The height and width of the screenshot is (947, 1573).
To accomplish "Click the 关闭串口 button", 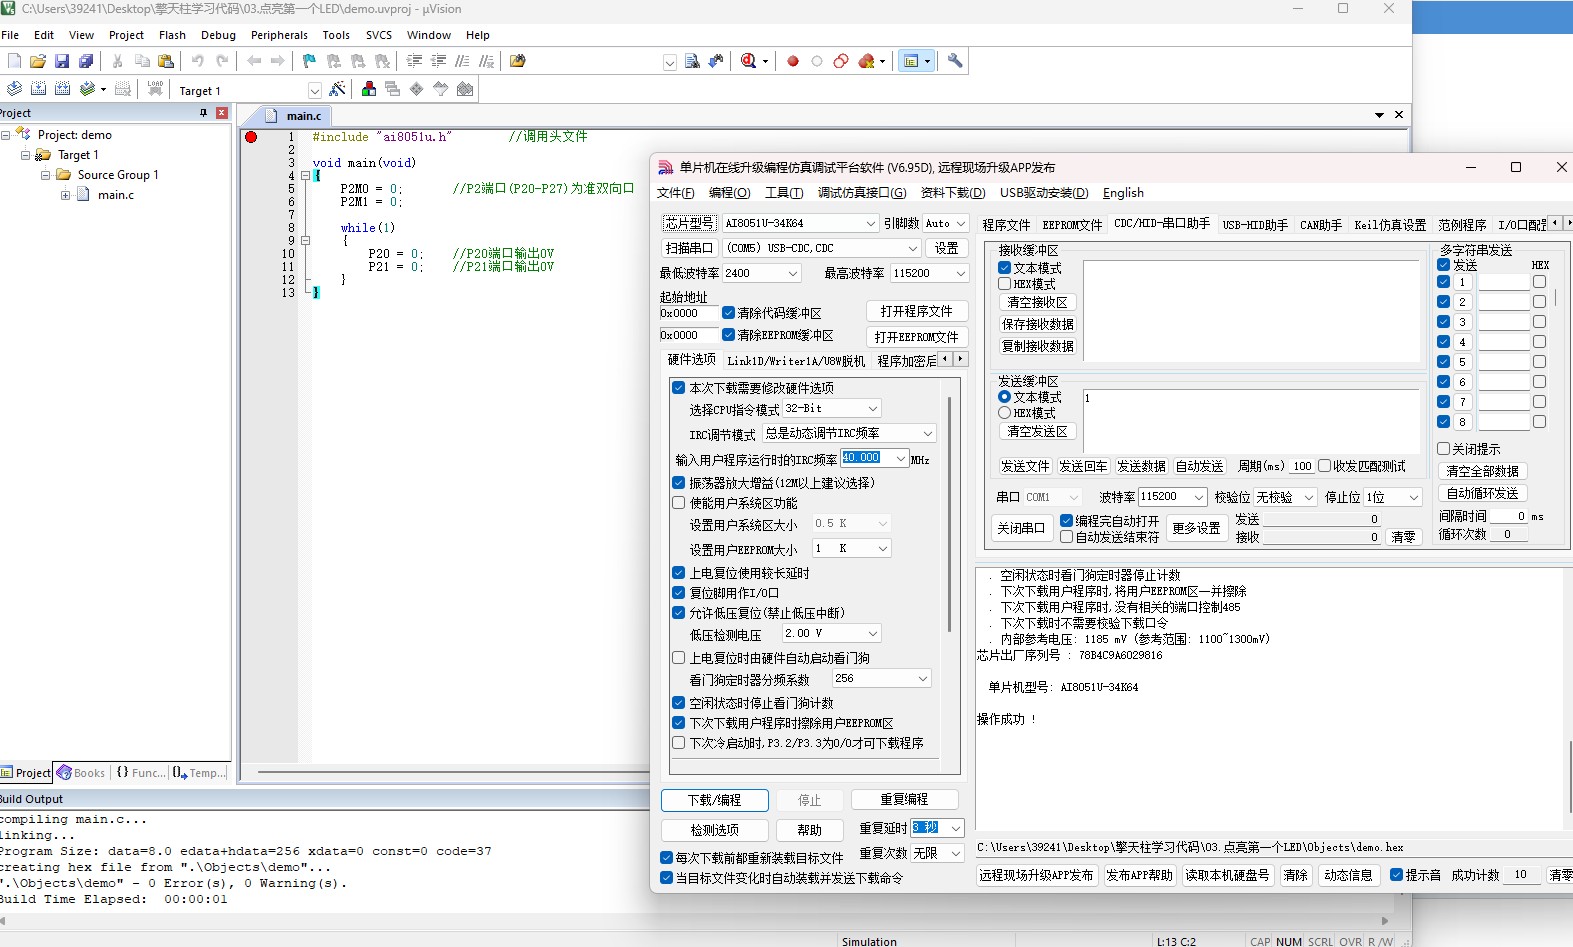I will (1020, 528).
